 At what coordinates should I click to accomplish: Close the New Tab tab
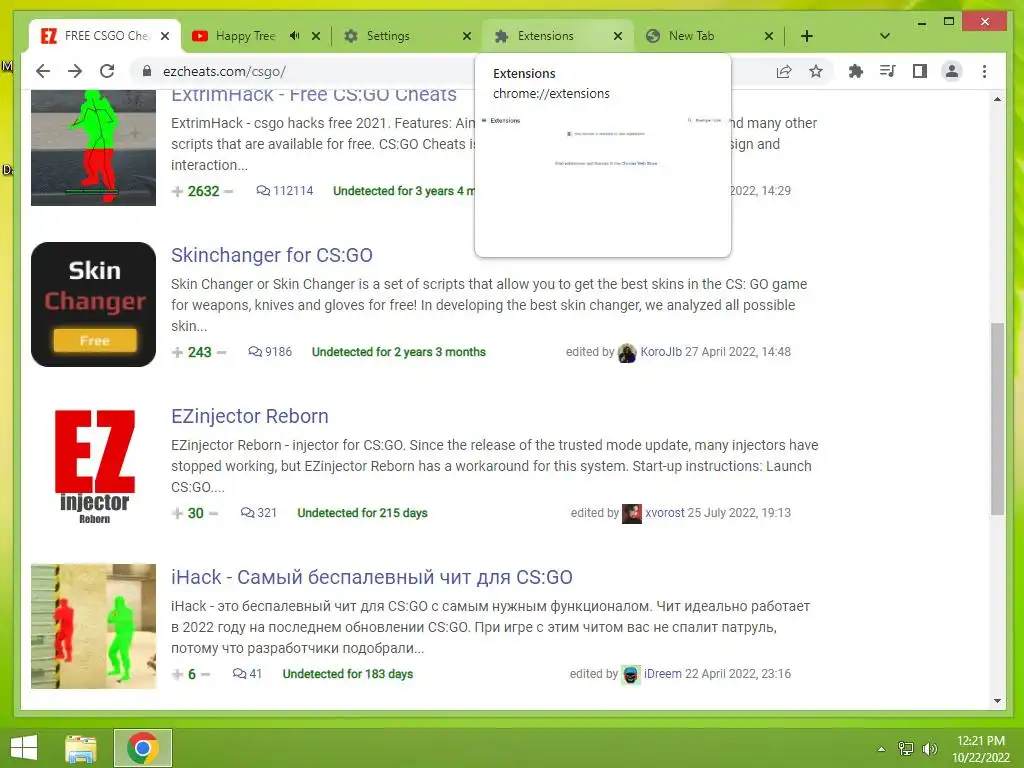pyautogui.click(x=769, y=36)
